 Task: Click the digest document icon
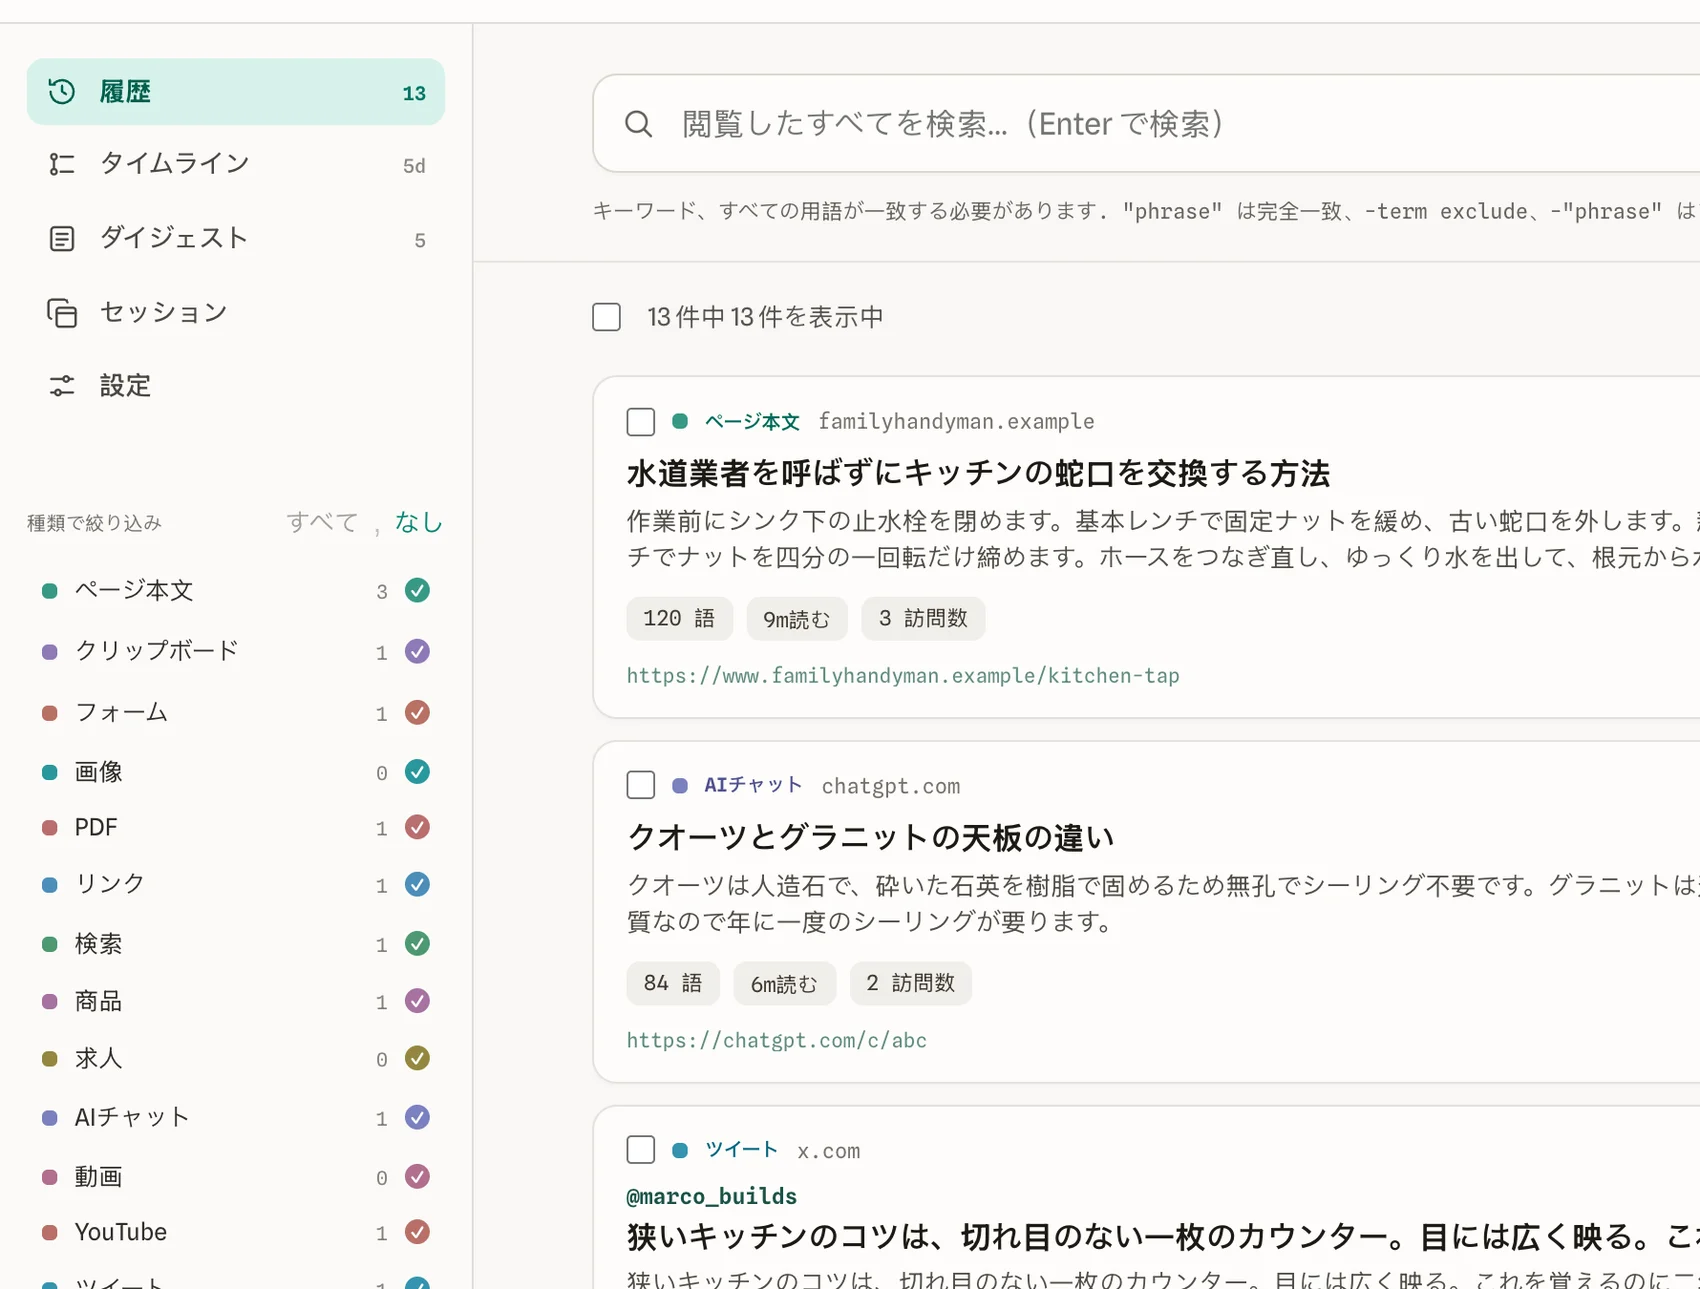tap(62, 239)
